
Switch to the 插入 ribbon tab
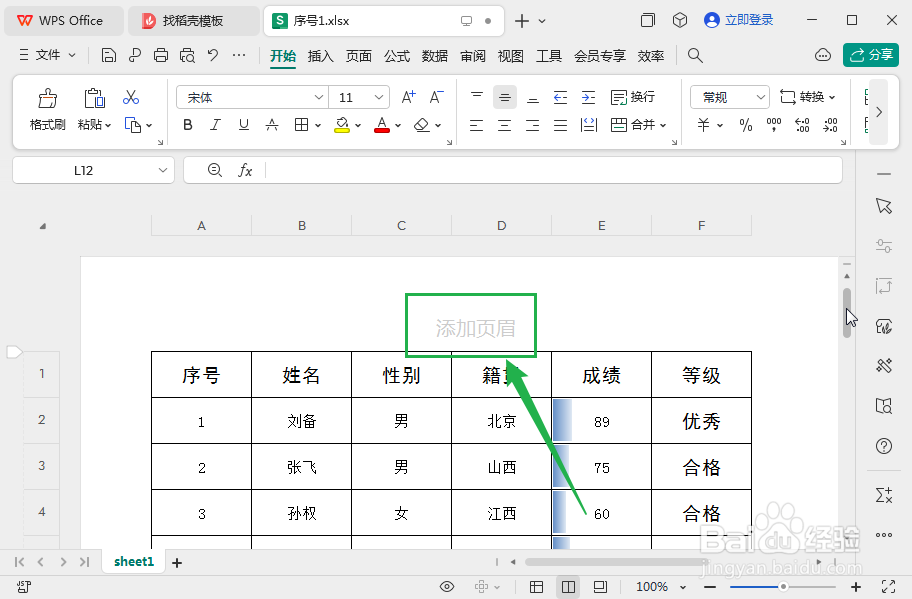point(320,57)
